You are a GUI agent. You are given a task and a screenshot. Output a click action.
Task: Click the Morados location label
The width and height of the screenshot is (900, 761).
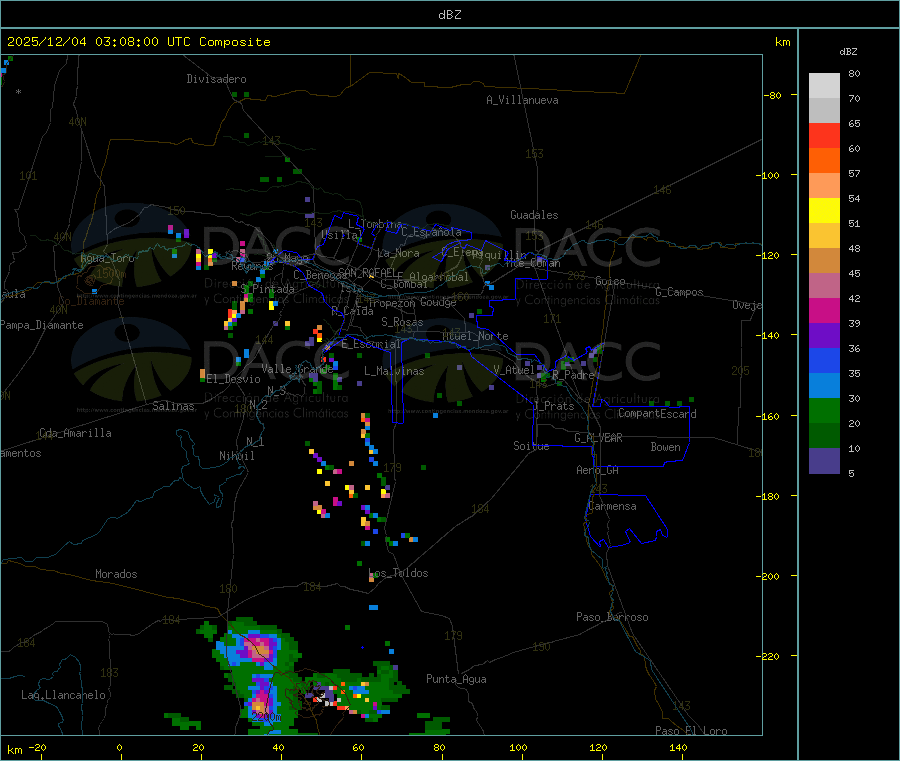click(117, 574)
